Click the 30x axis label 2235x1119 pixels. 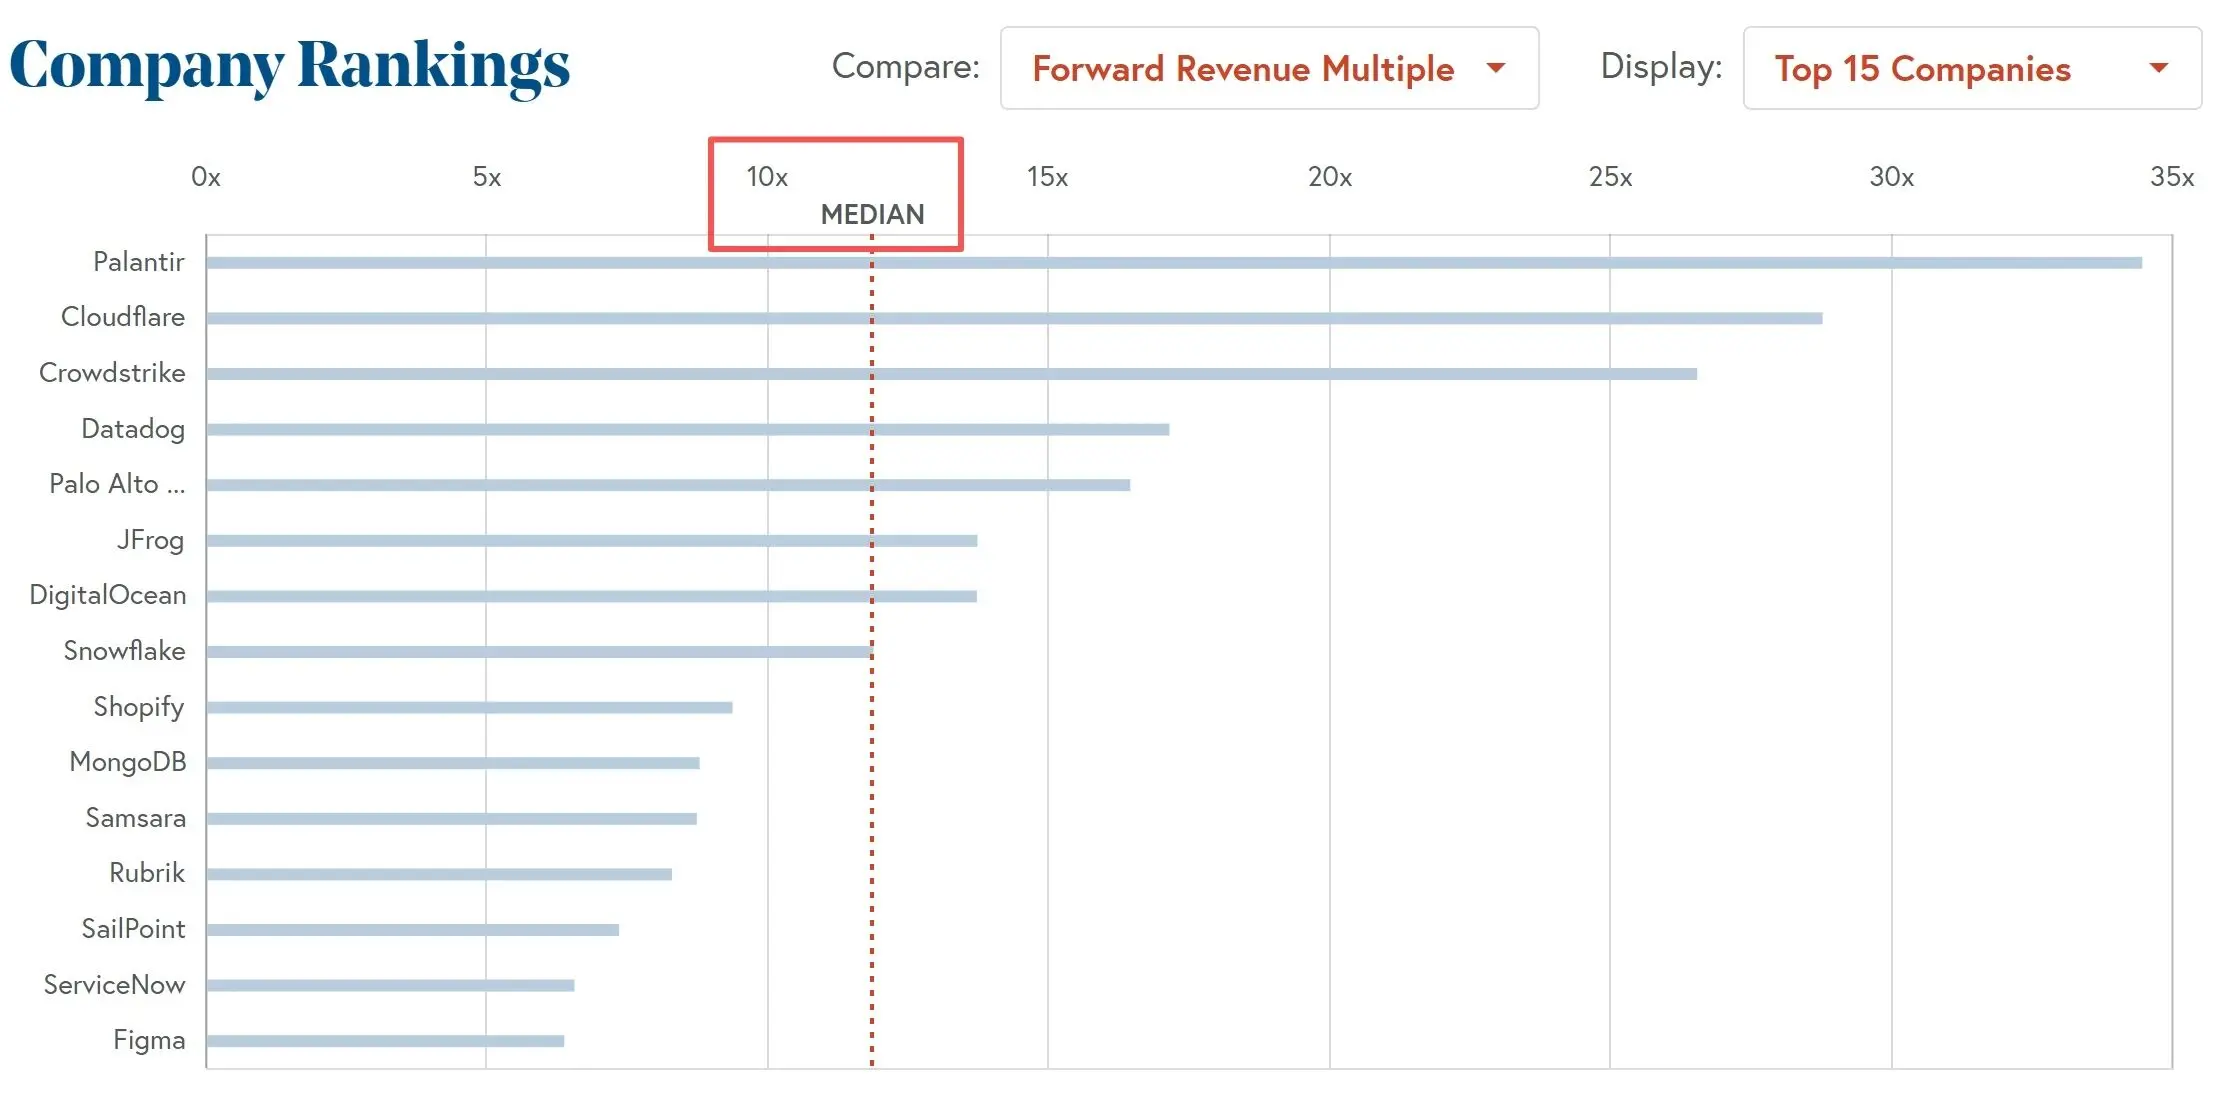pyautogui.click(x=1892, y=177)
